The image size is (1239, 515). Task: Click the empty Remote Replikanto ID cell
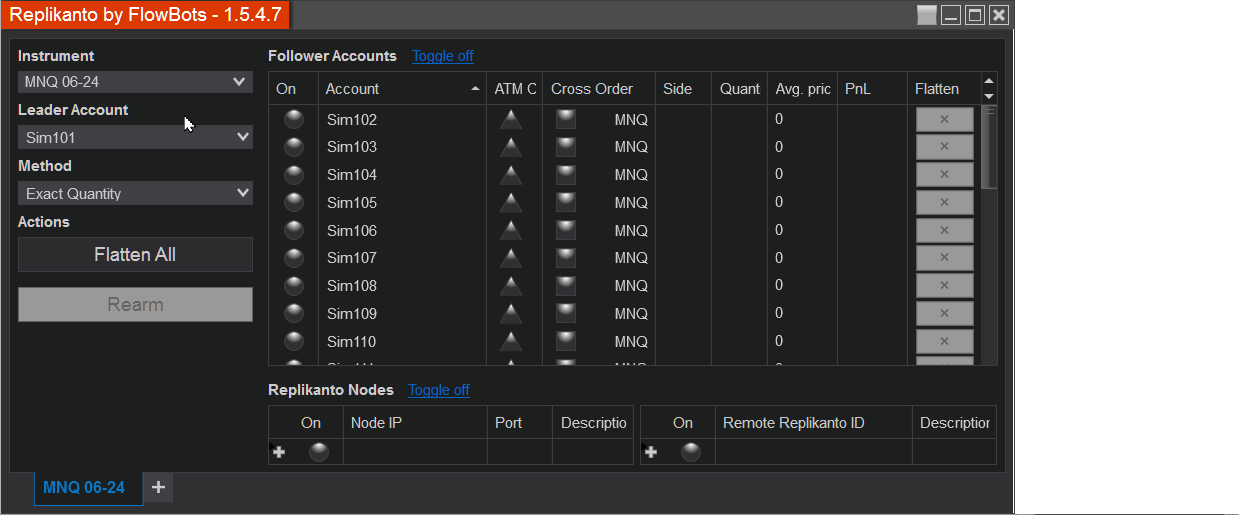(814, 452)
